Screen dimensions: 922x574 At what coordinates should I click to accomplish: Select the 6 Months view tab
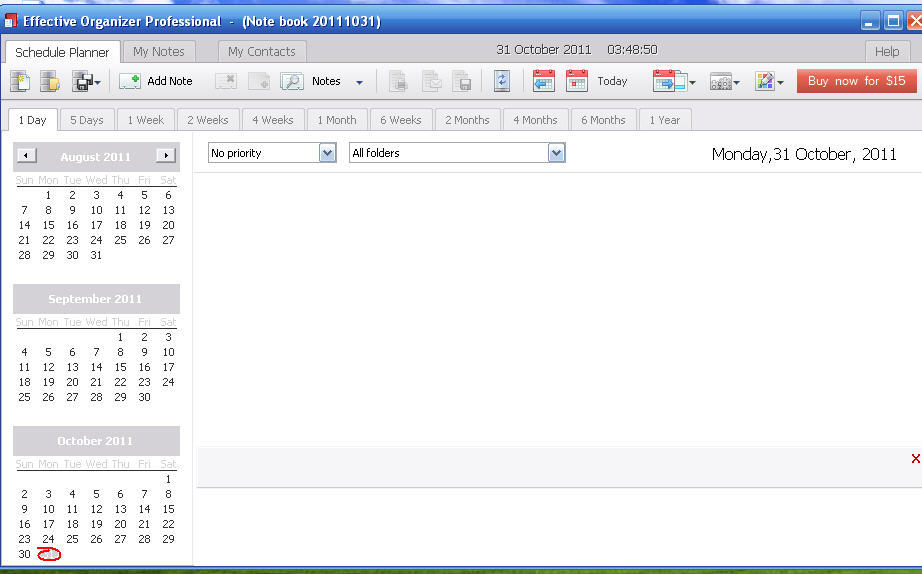point(603,120)
